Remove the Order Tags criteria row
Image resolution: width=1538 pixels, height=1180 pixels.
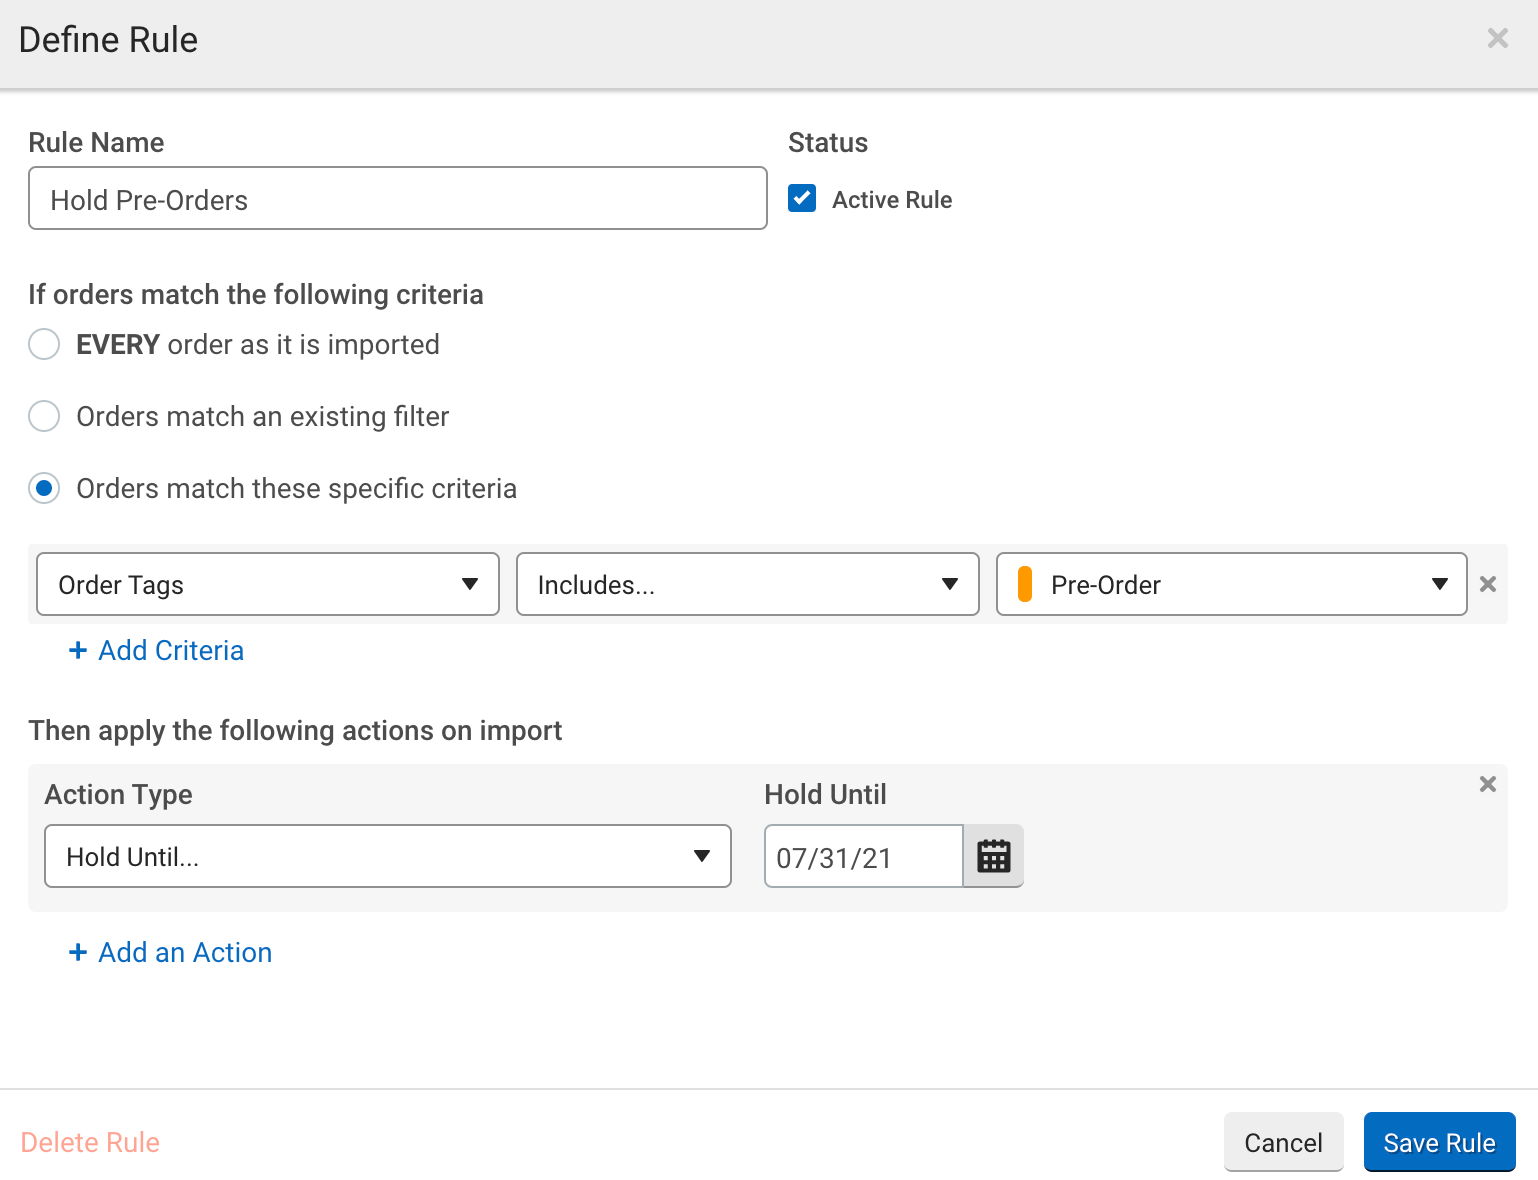(x=1488, y=584)
